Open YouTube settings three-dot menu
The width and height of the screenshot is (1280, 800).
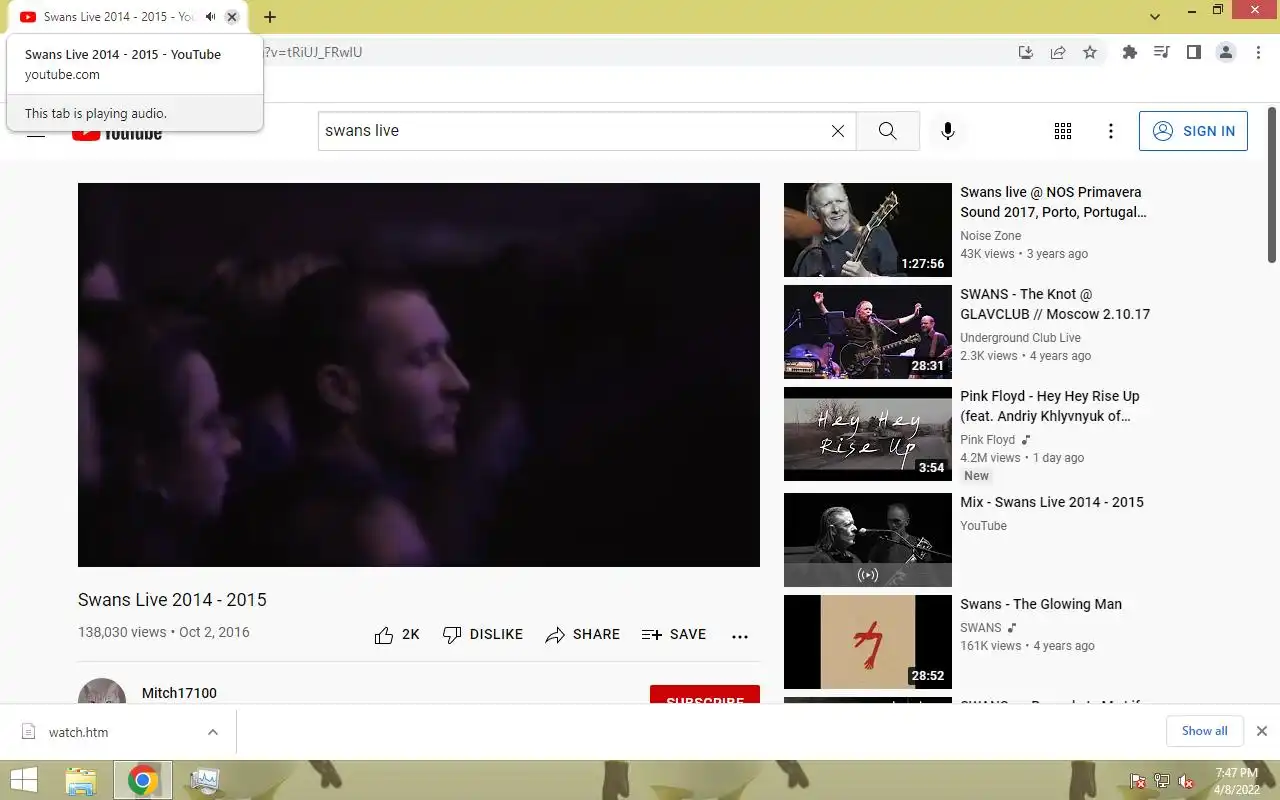pyautogui.click(x=1111, y=131)
